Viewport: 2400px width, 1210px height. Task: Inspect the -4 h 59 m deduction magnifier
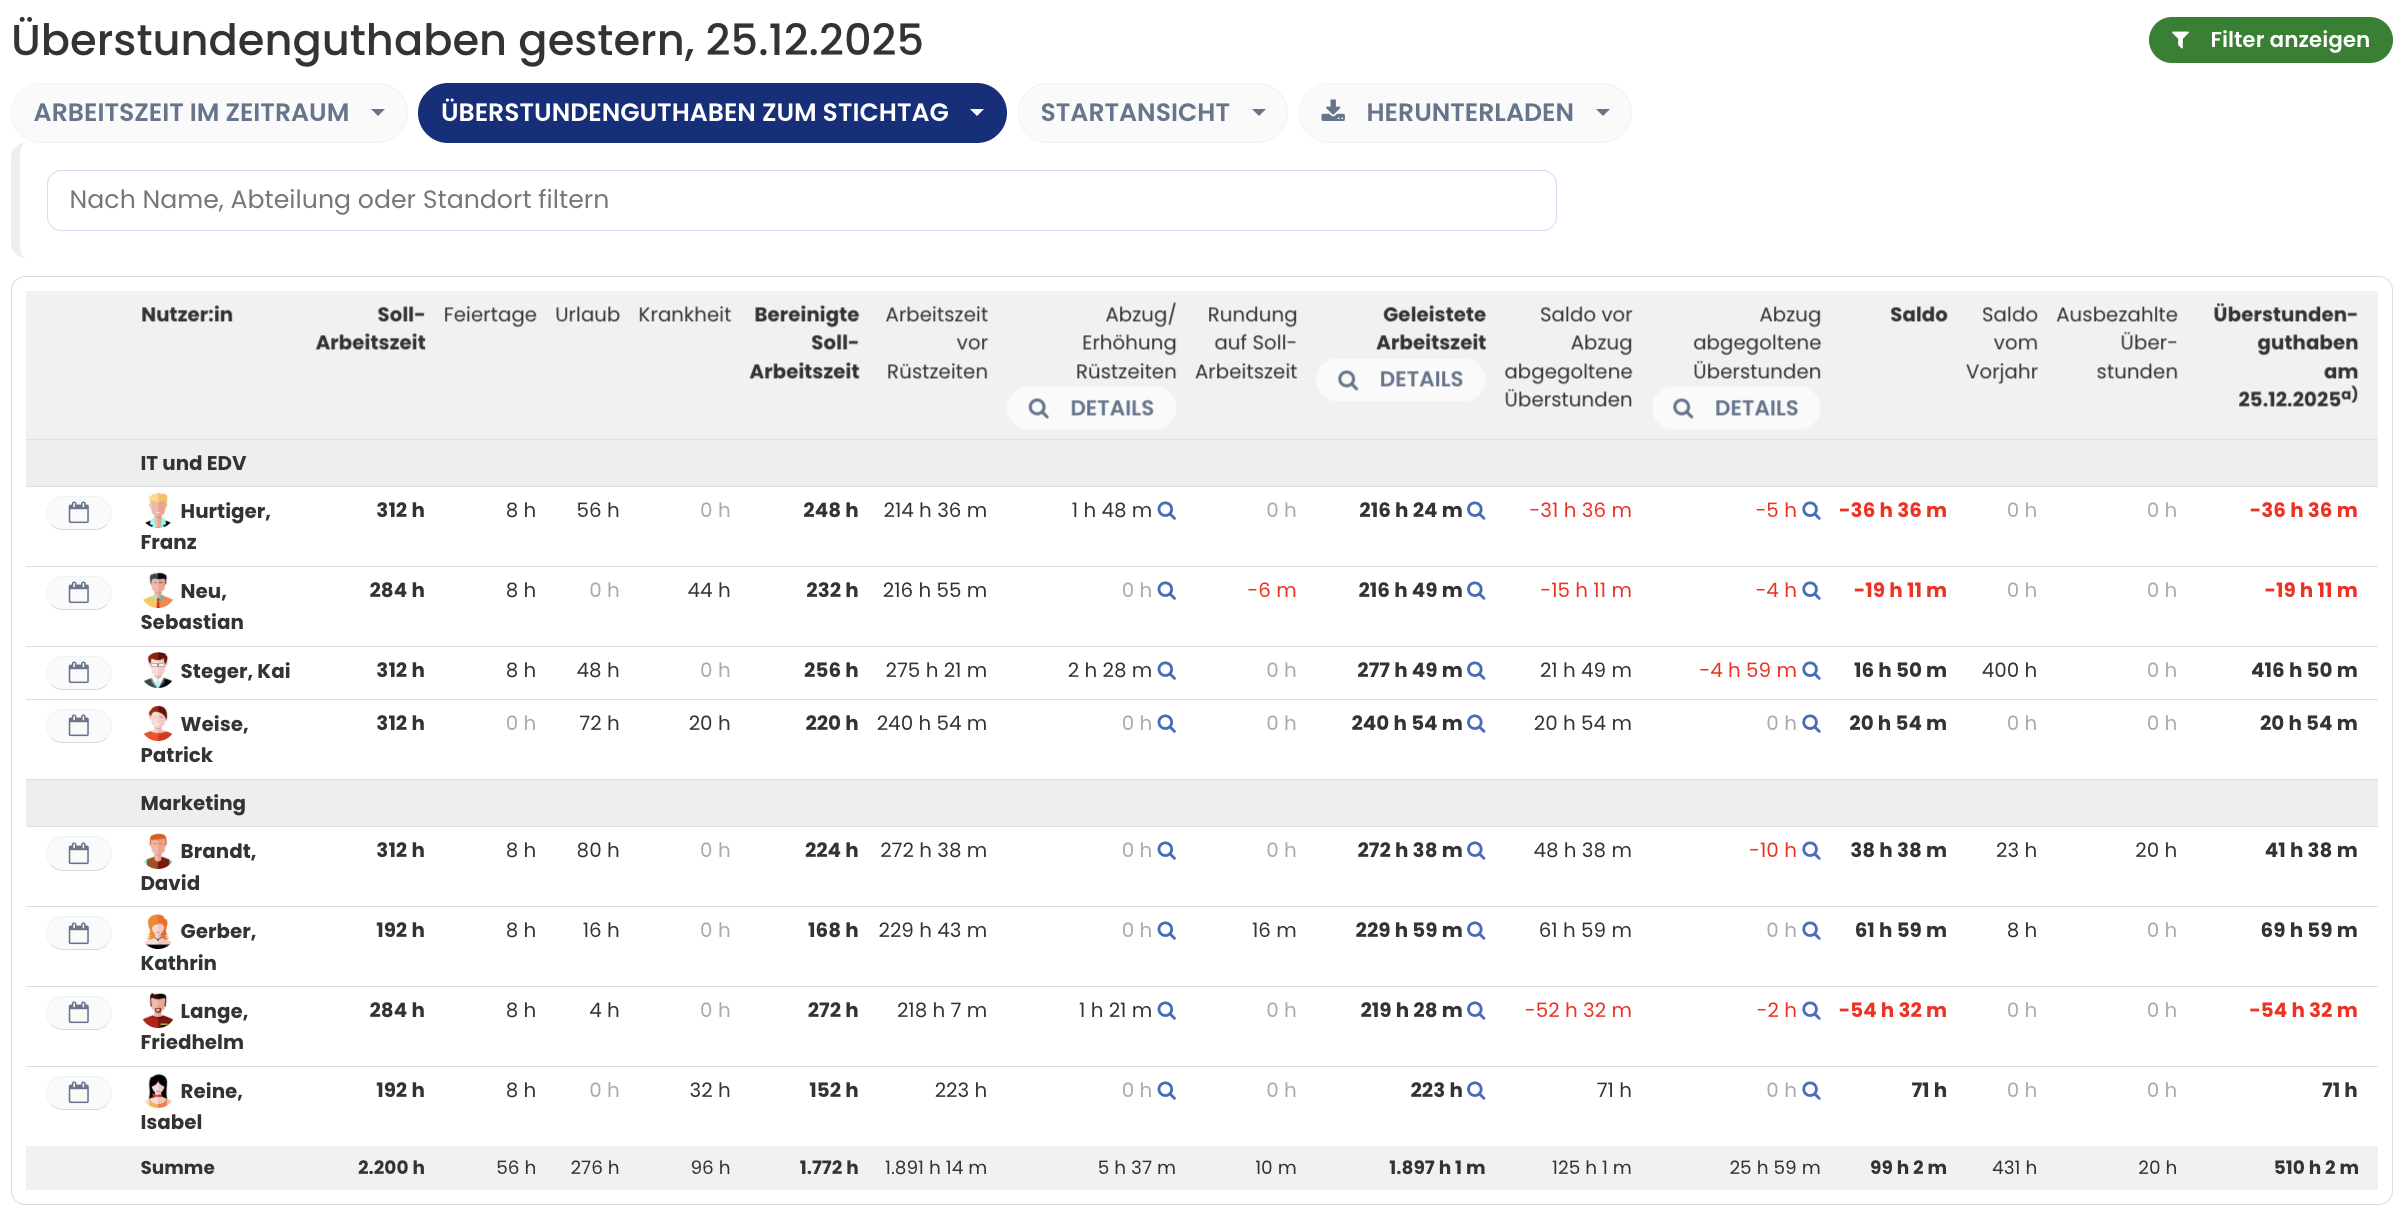1811,671
